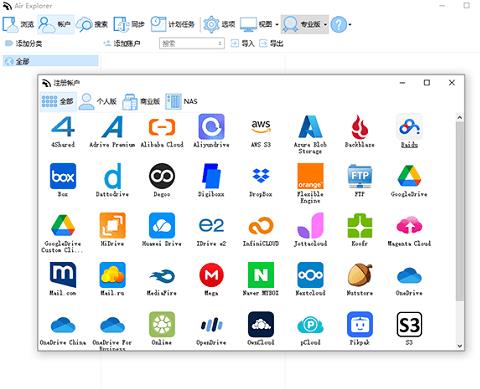Image resolution: width=480 pixels, height=389 pixels.
Task: Choose the Pikpak service icon
Action: click(359, 328)
